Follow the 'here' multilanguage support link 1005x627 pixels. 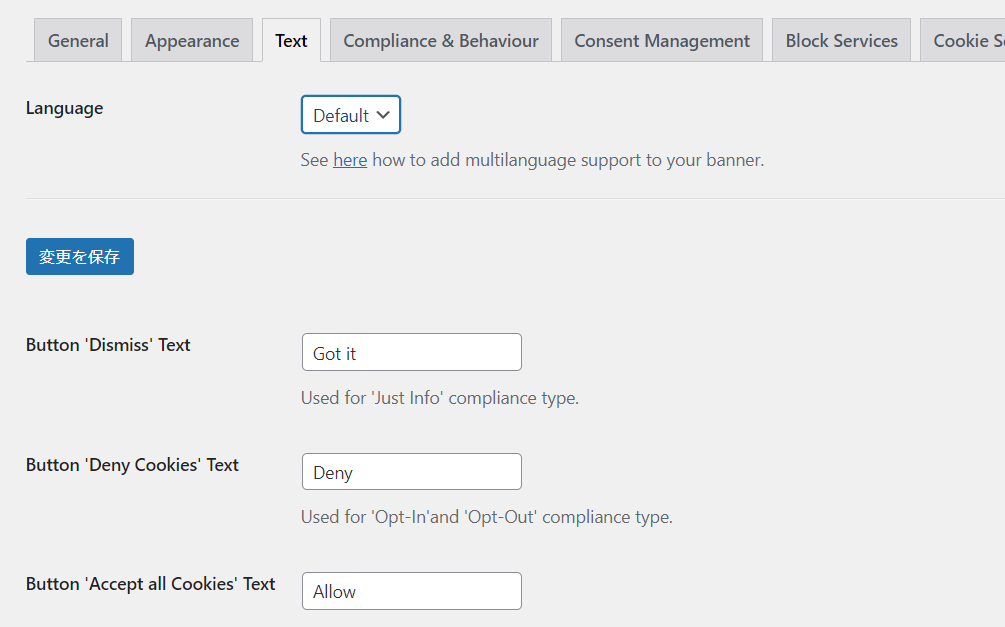(350, 160)
